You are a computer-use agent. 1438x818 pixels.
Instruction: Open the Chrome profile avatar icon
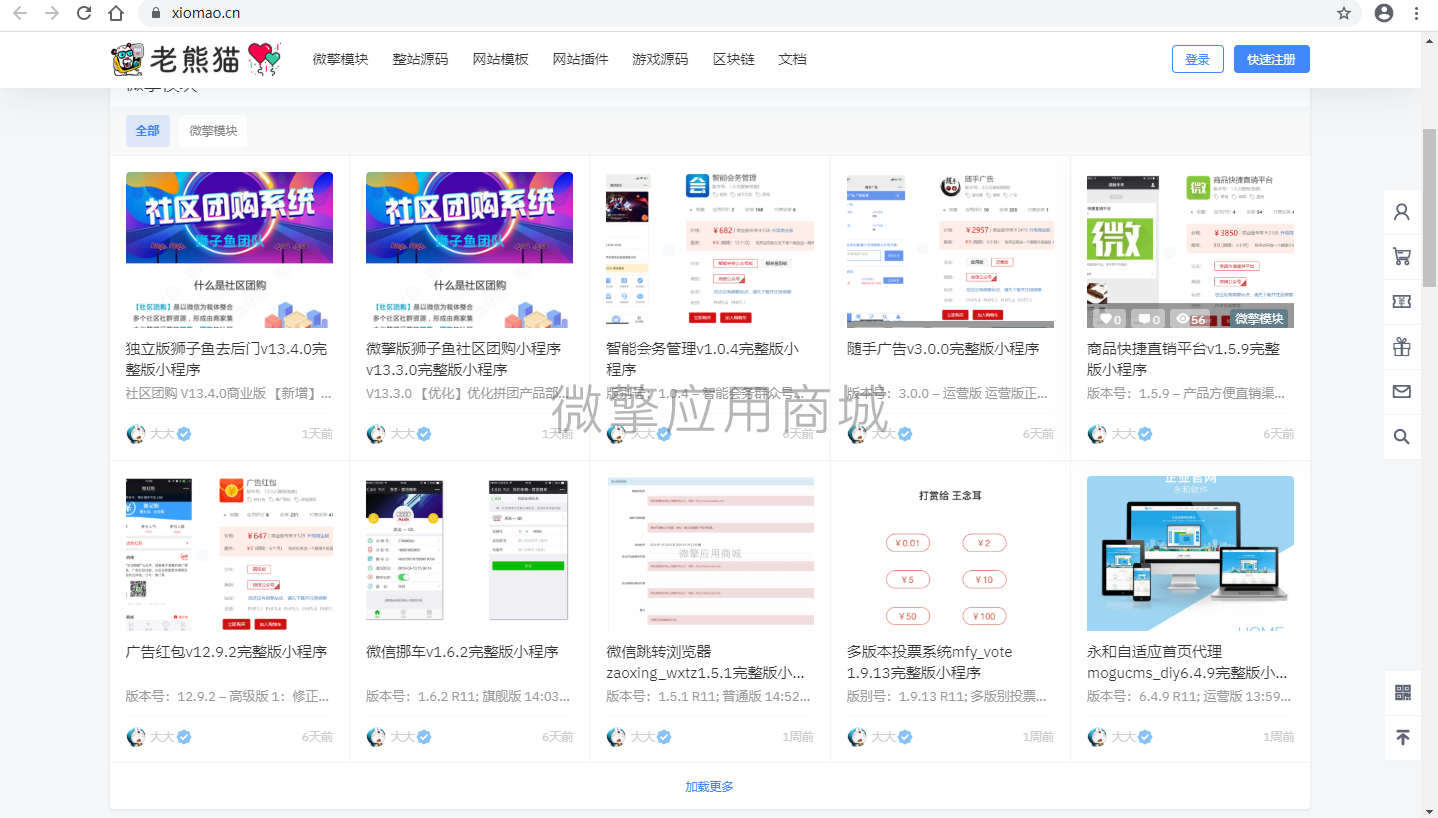(1384, 13)
